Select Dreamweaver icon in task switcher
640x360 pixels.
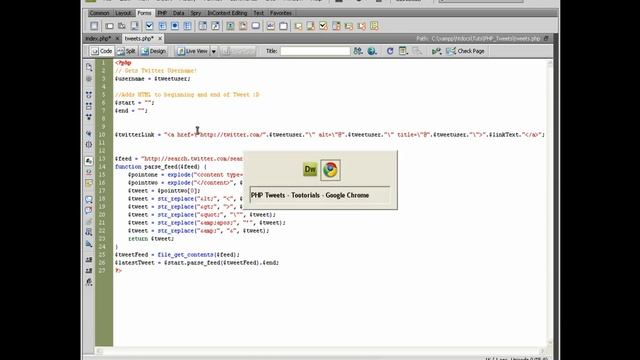(310, 169)
